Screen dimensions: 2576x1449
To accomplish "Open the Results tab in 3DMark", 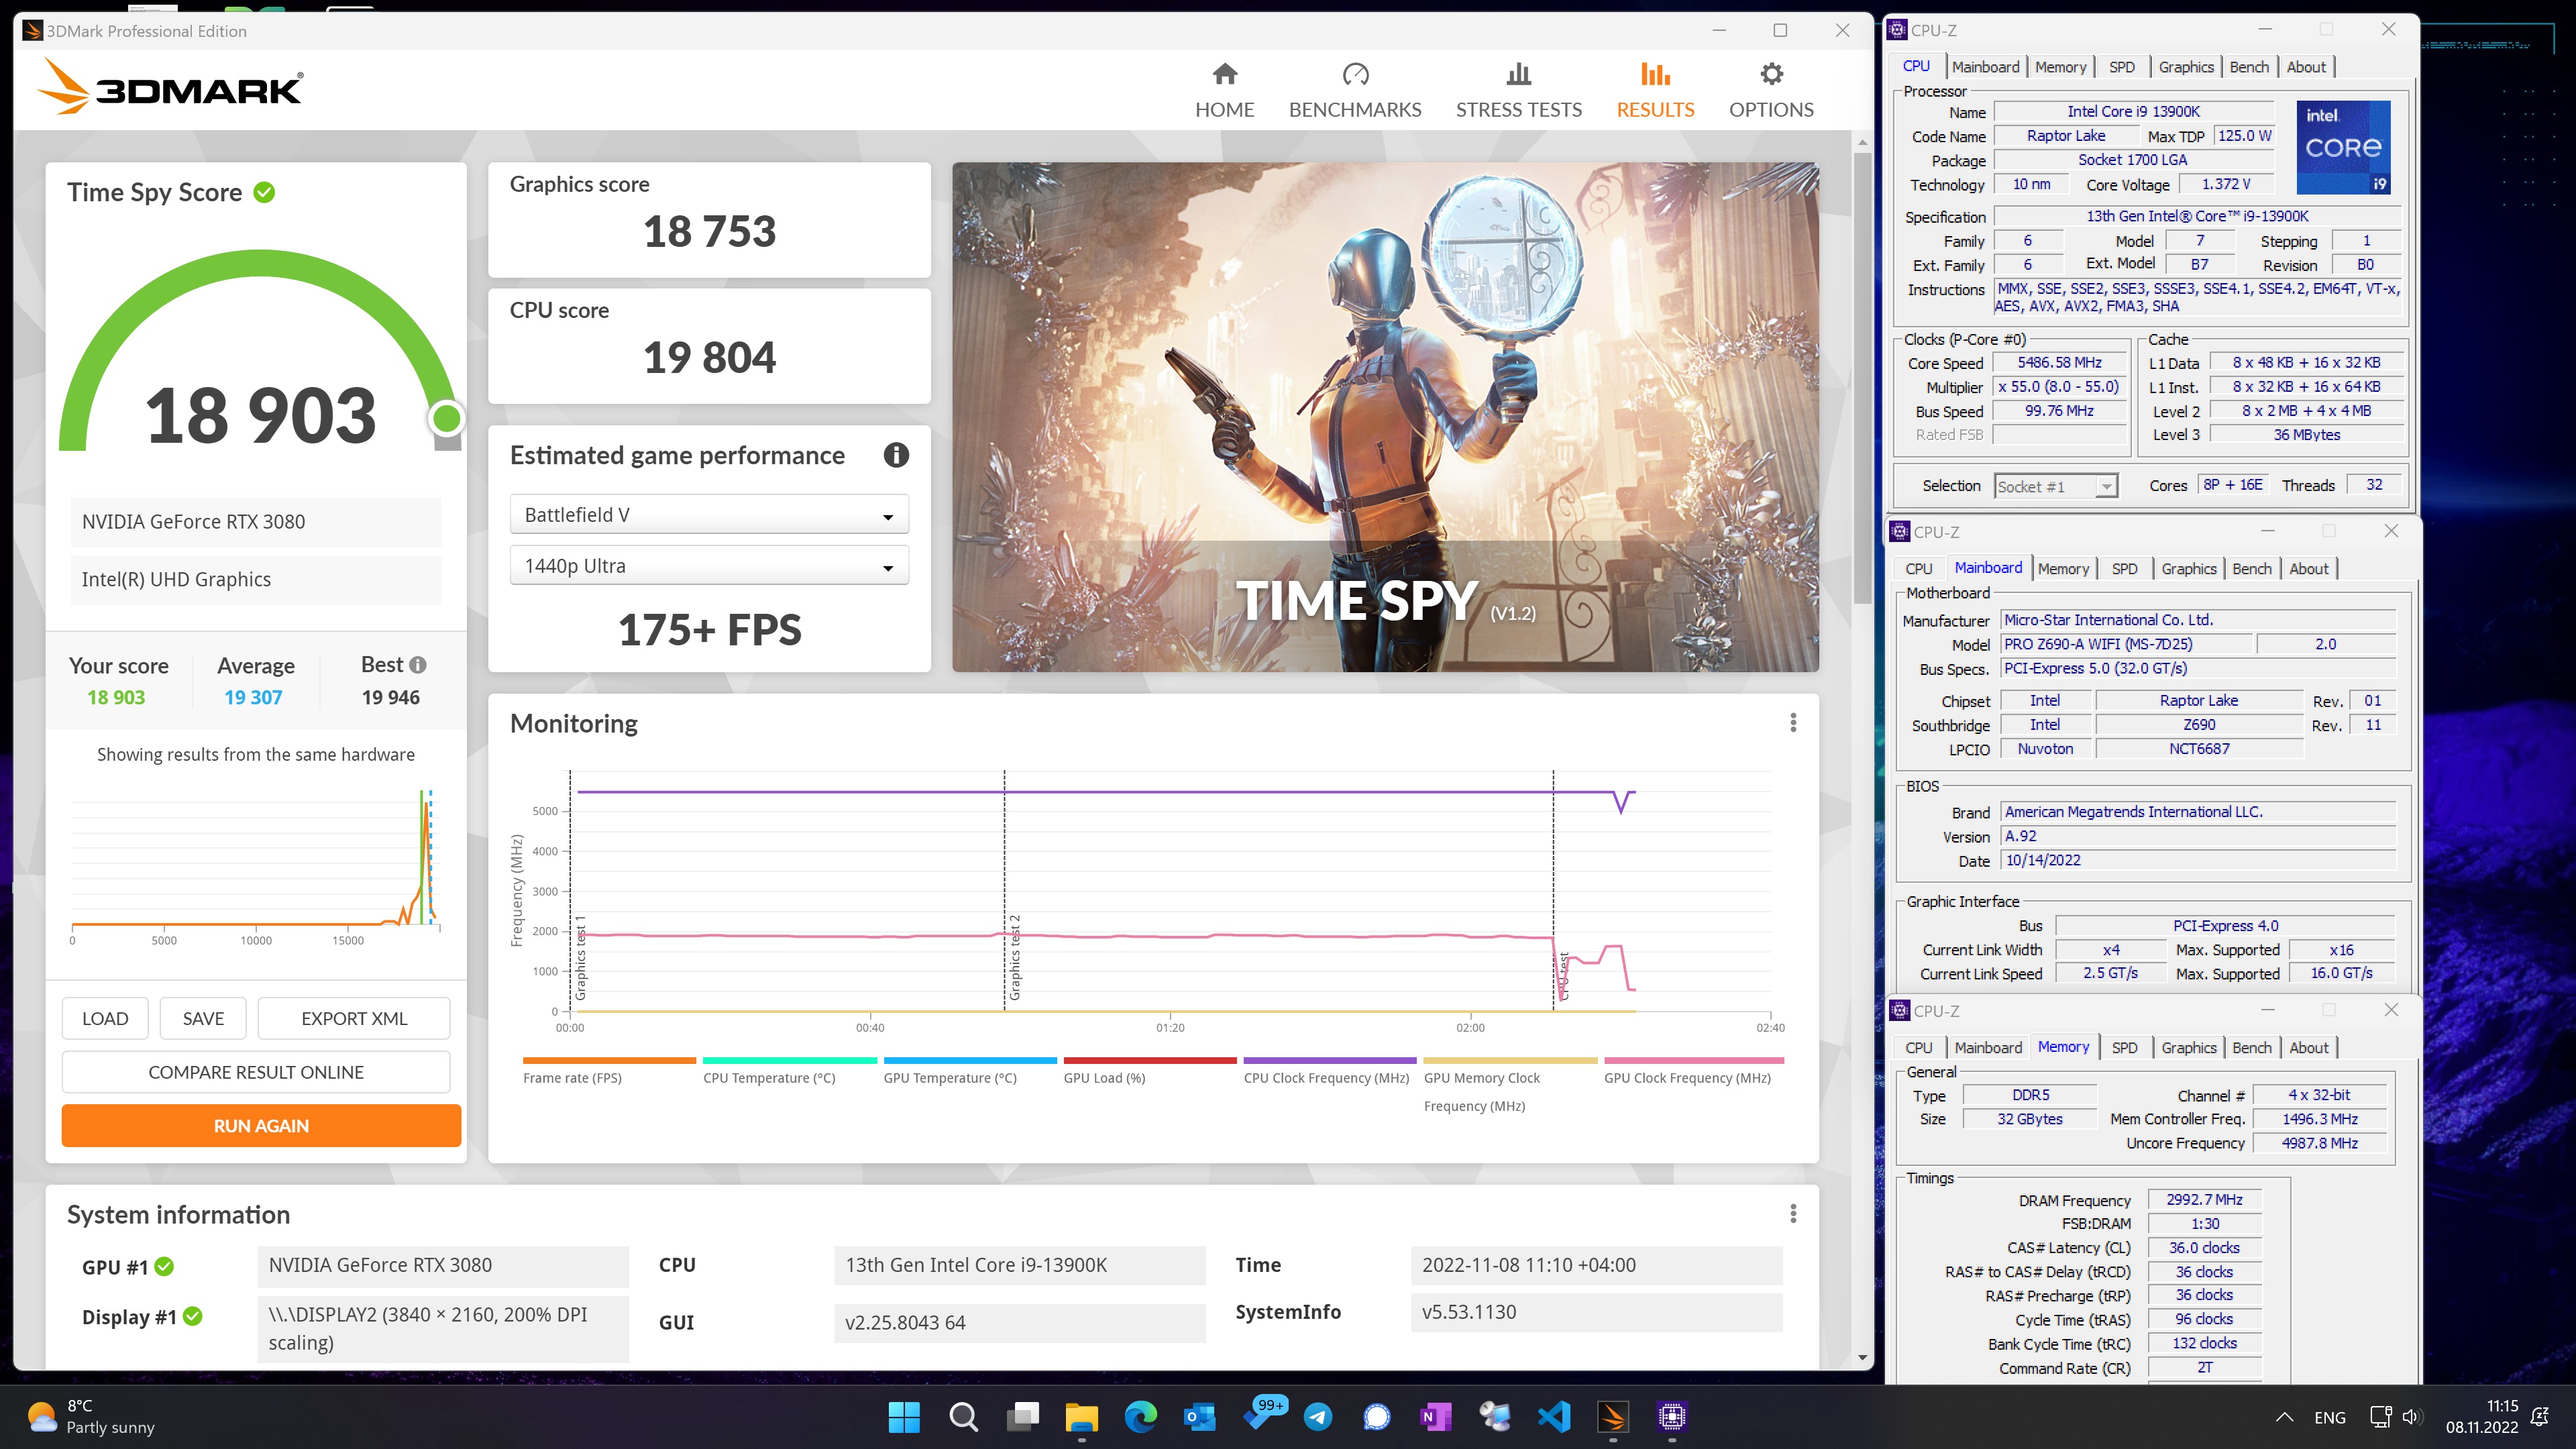I will 1655,90.
